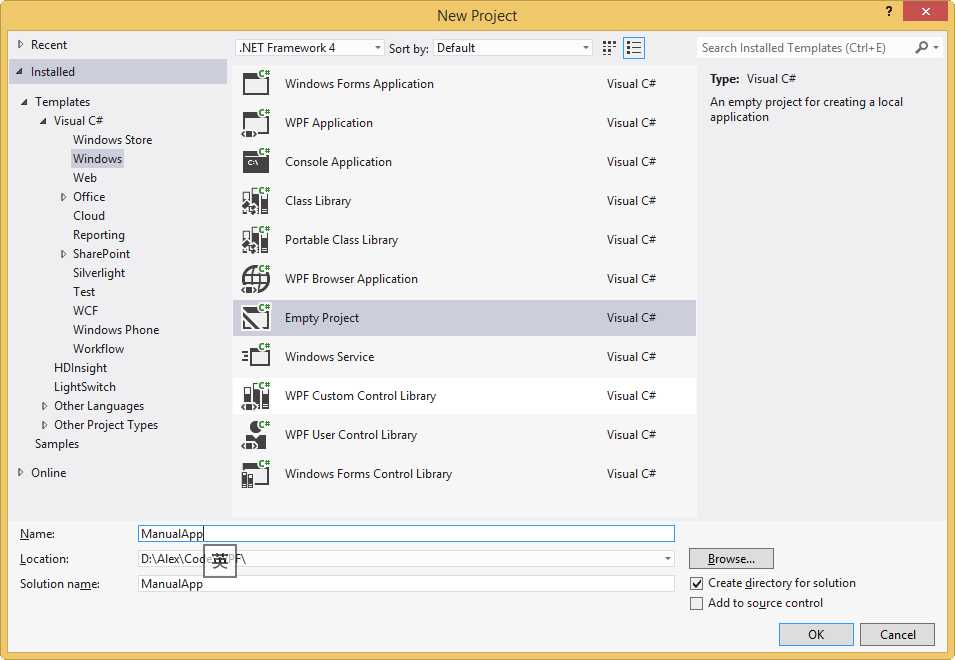Screen dimensions: 955x660
Task: Collapse the Templates tree node
Action: 24,102
